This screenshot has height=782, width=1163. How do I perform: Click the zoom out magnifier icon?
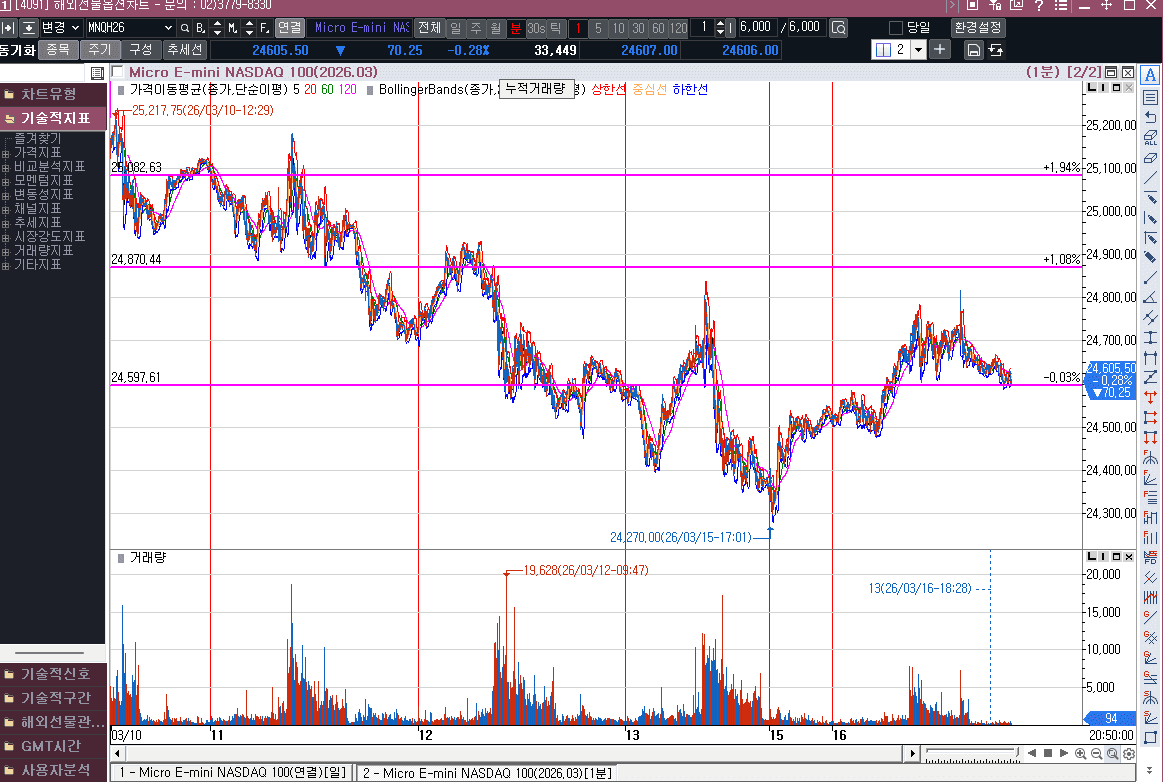[1097, 753]
